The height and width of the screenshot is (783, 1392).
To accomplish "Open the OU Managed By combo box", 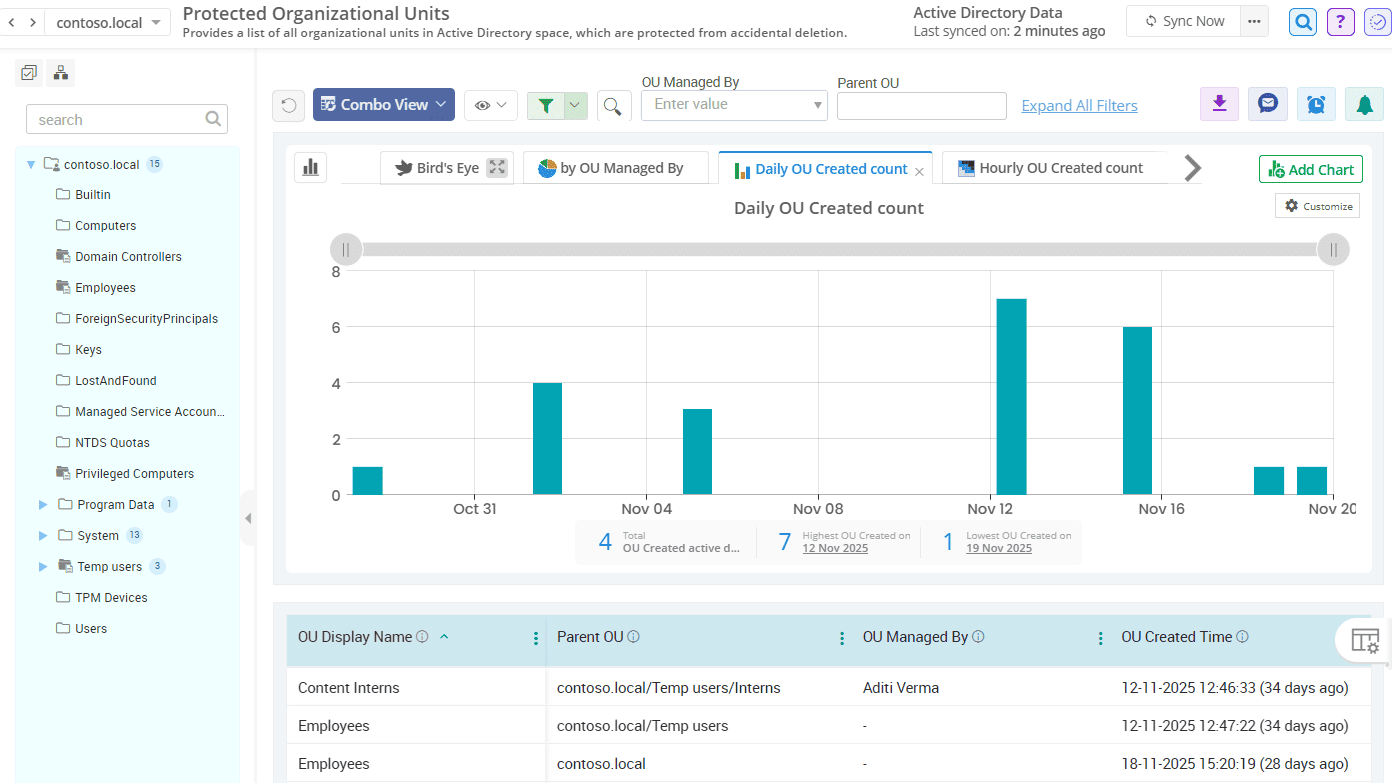I will (734, 105).
